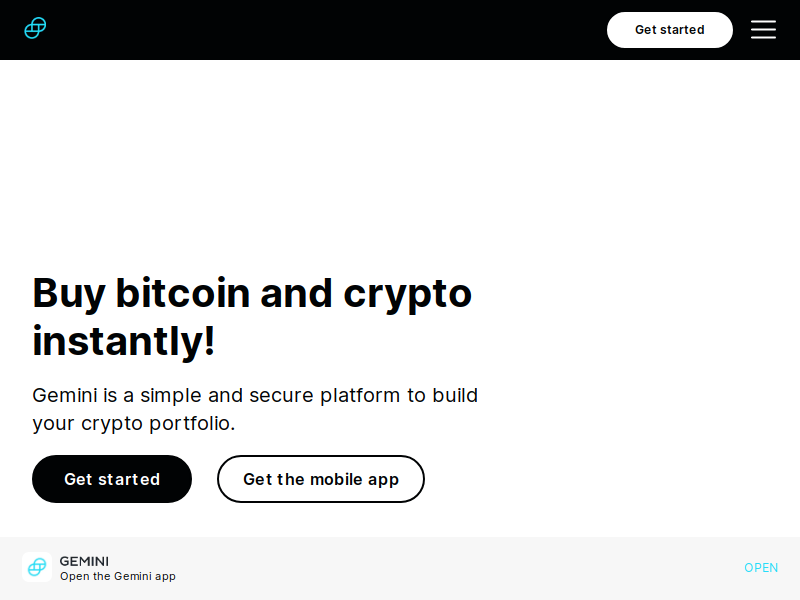The image size is (800, 600).
Task: Click the word 'crypto' in the headline
Action: [x=408, y=294]
